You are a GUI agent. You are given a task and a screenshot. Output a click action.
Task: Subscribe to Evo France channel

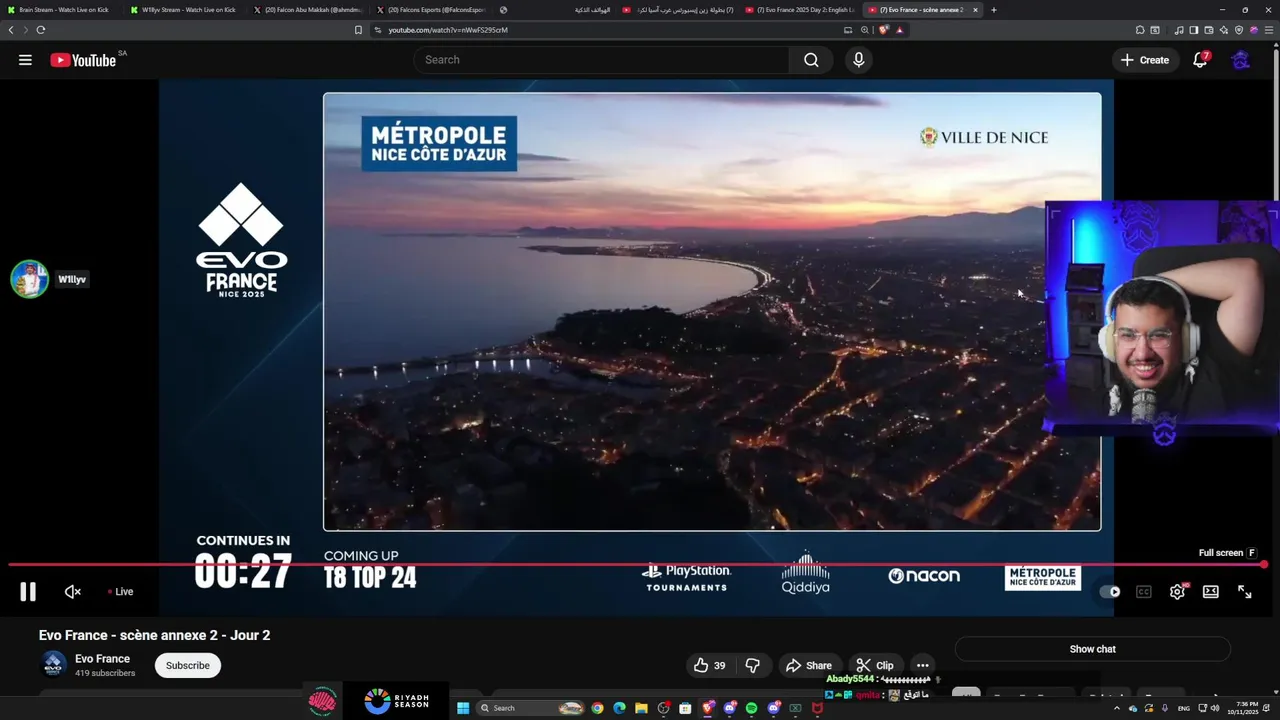click(188, 665)
